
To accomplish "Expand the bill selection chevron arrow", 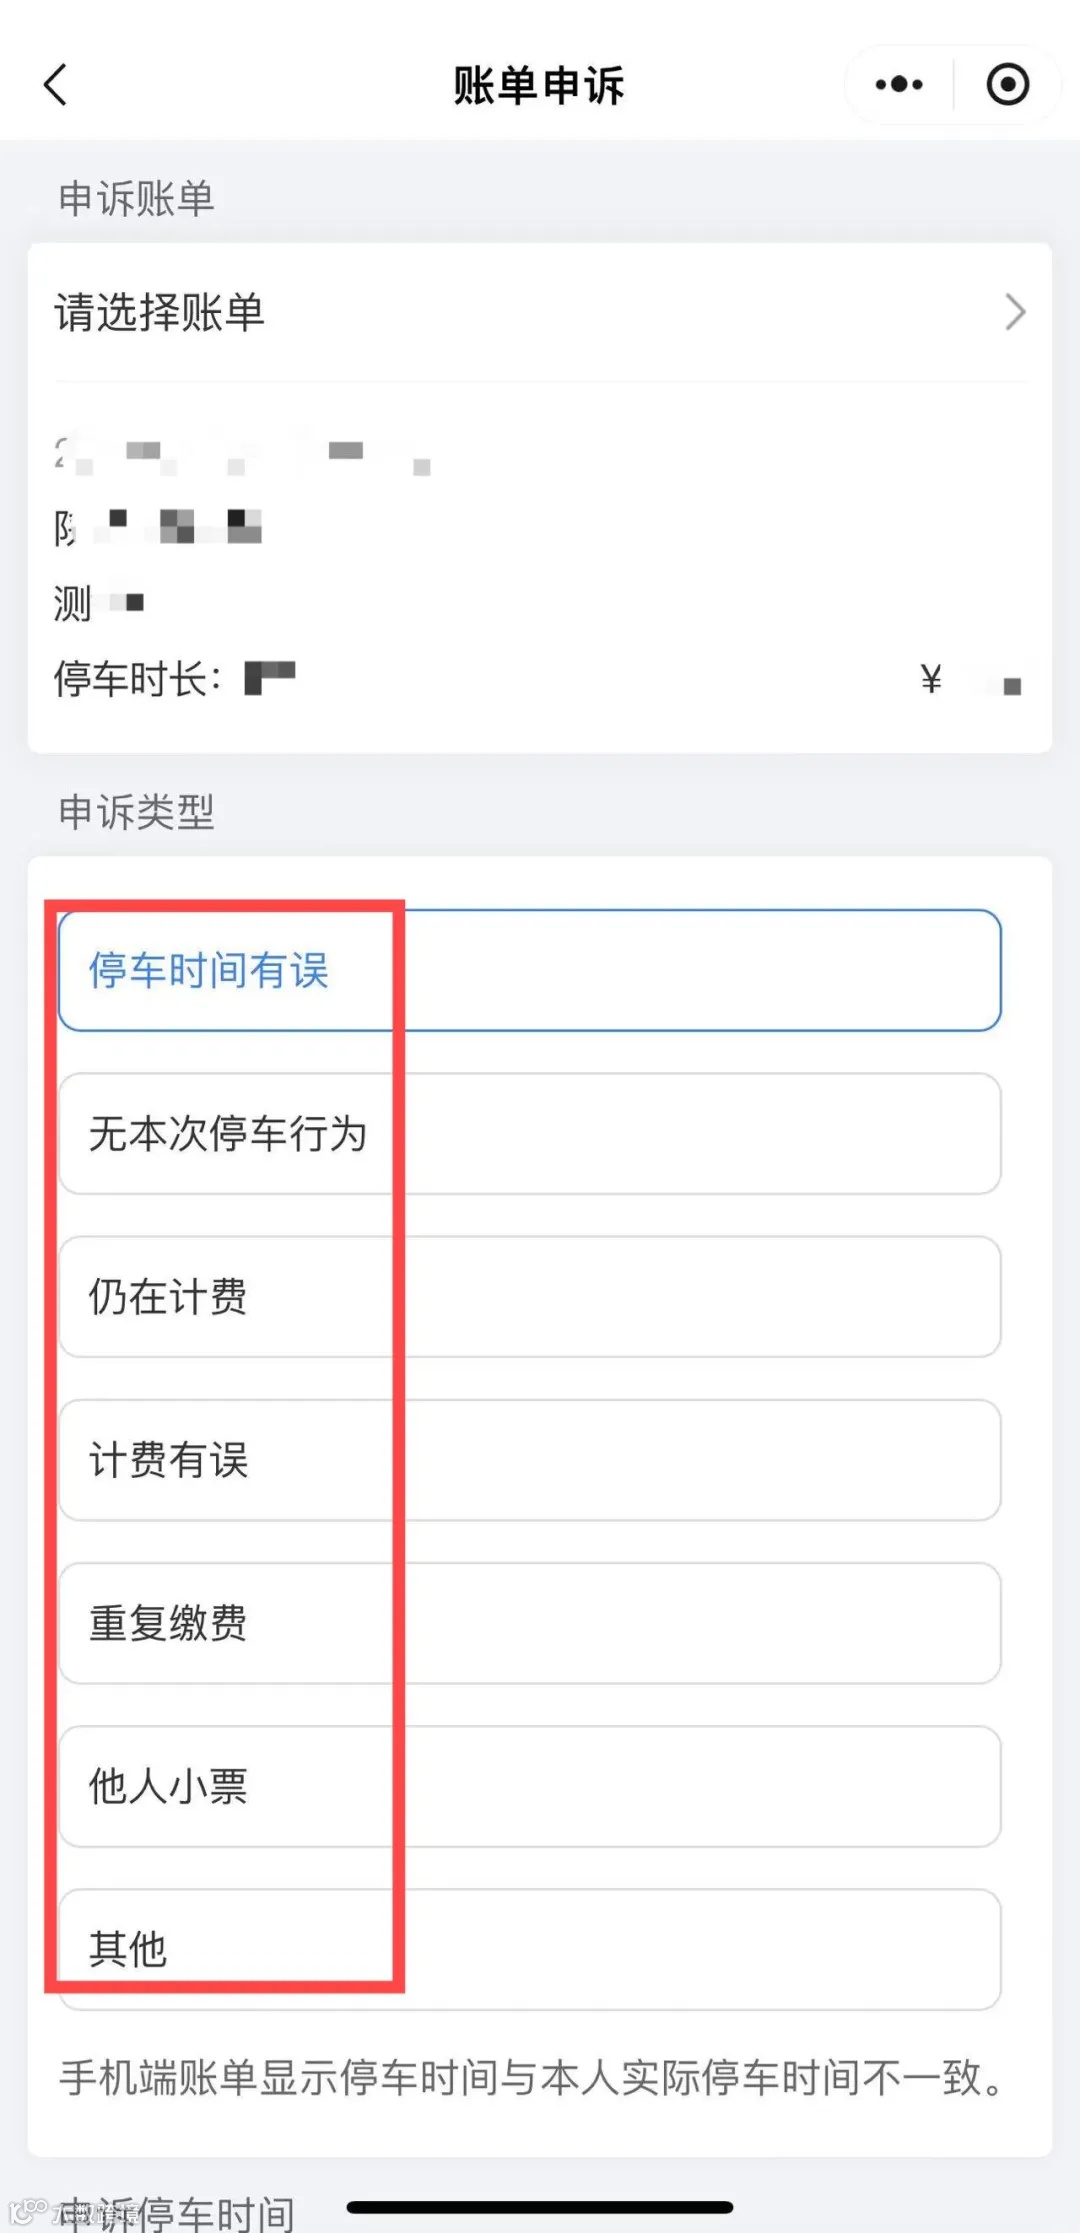I will 1016,312.
